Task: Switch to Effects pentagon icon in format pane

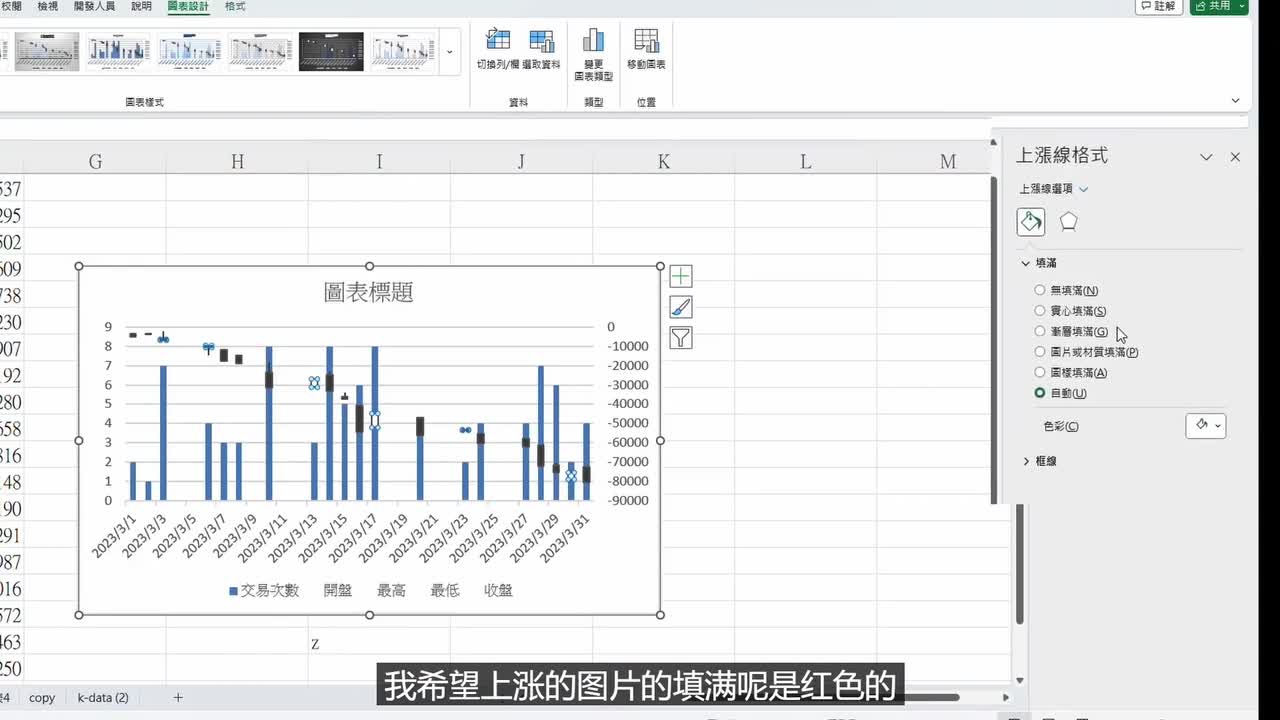Action: [x=1068, y=222]
